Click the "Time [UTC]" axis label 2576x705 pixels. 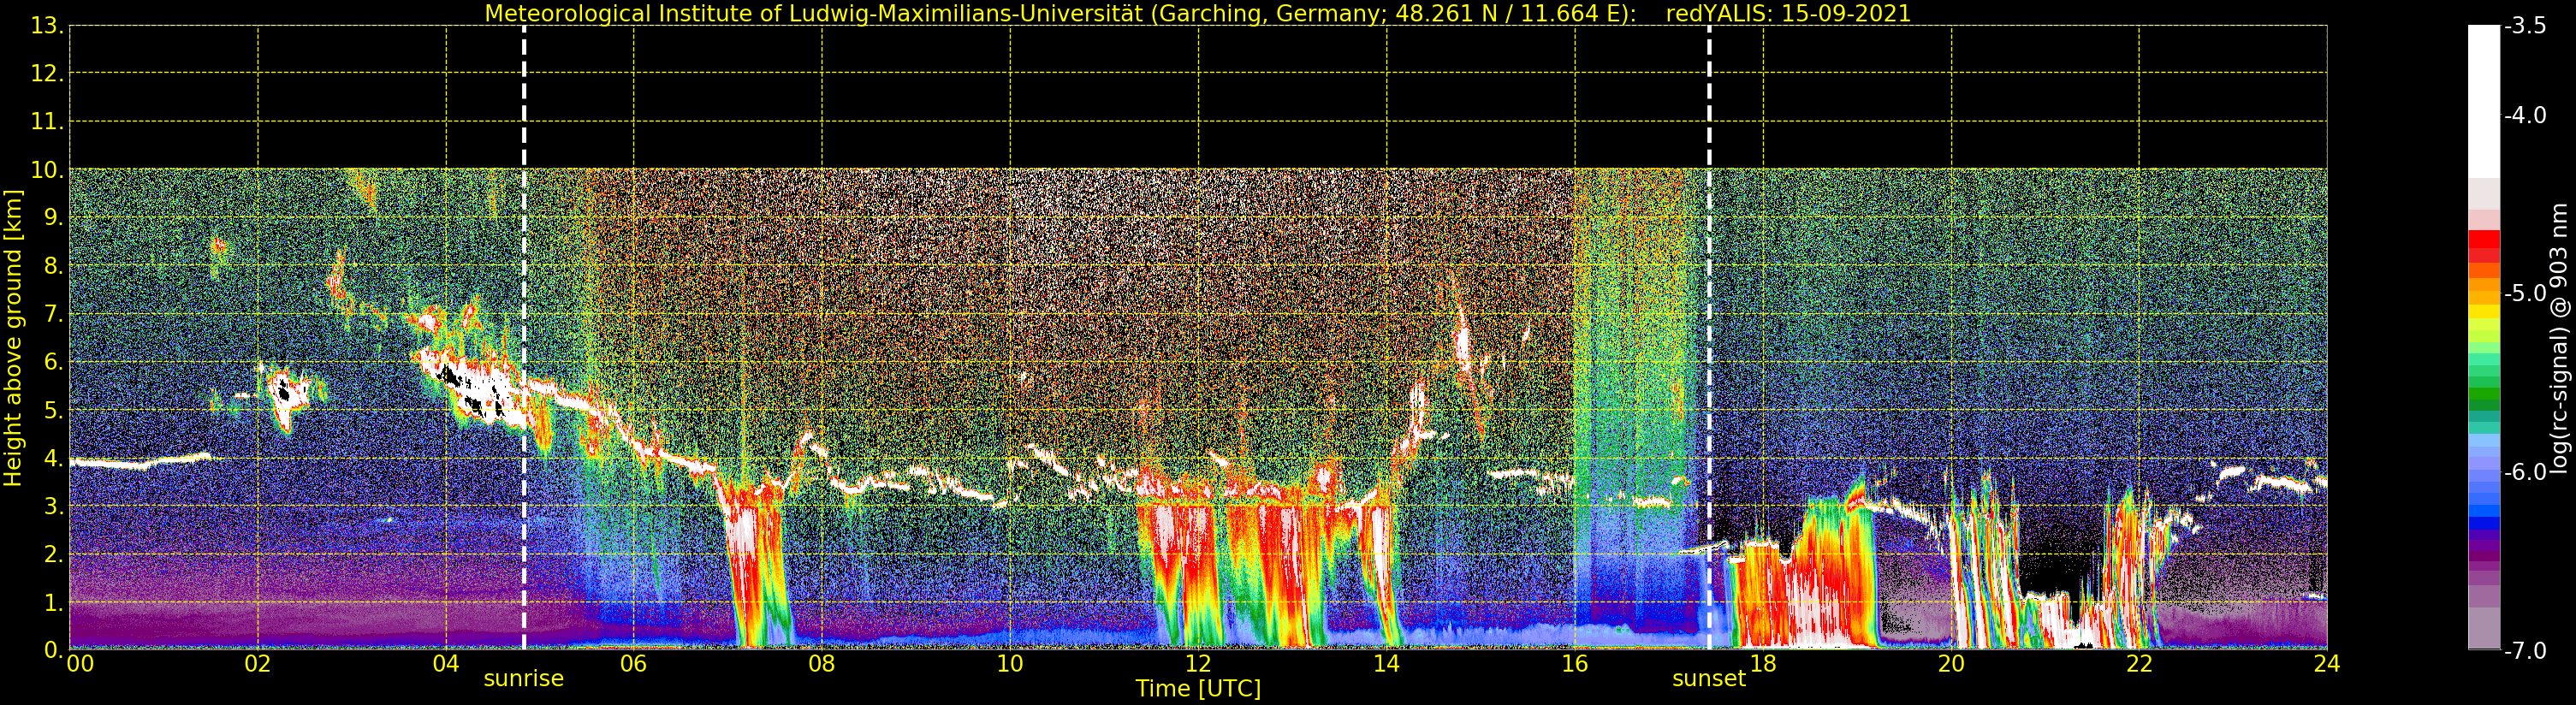coord(1198,688)
